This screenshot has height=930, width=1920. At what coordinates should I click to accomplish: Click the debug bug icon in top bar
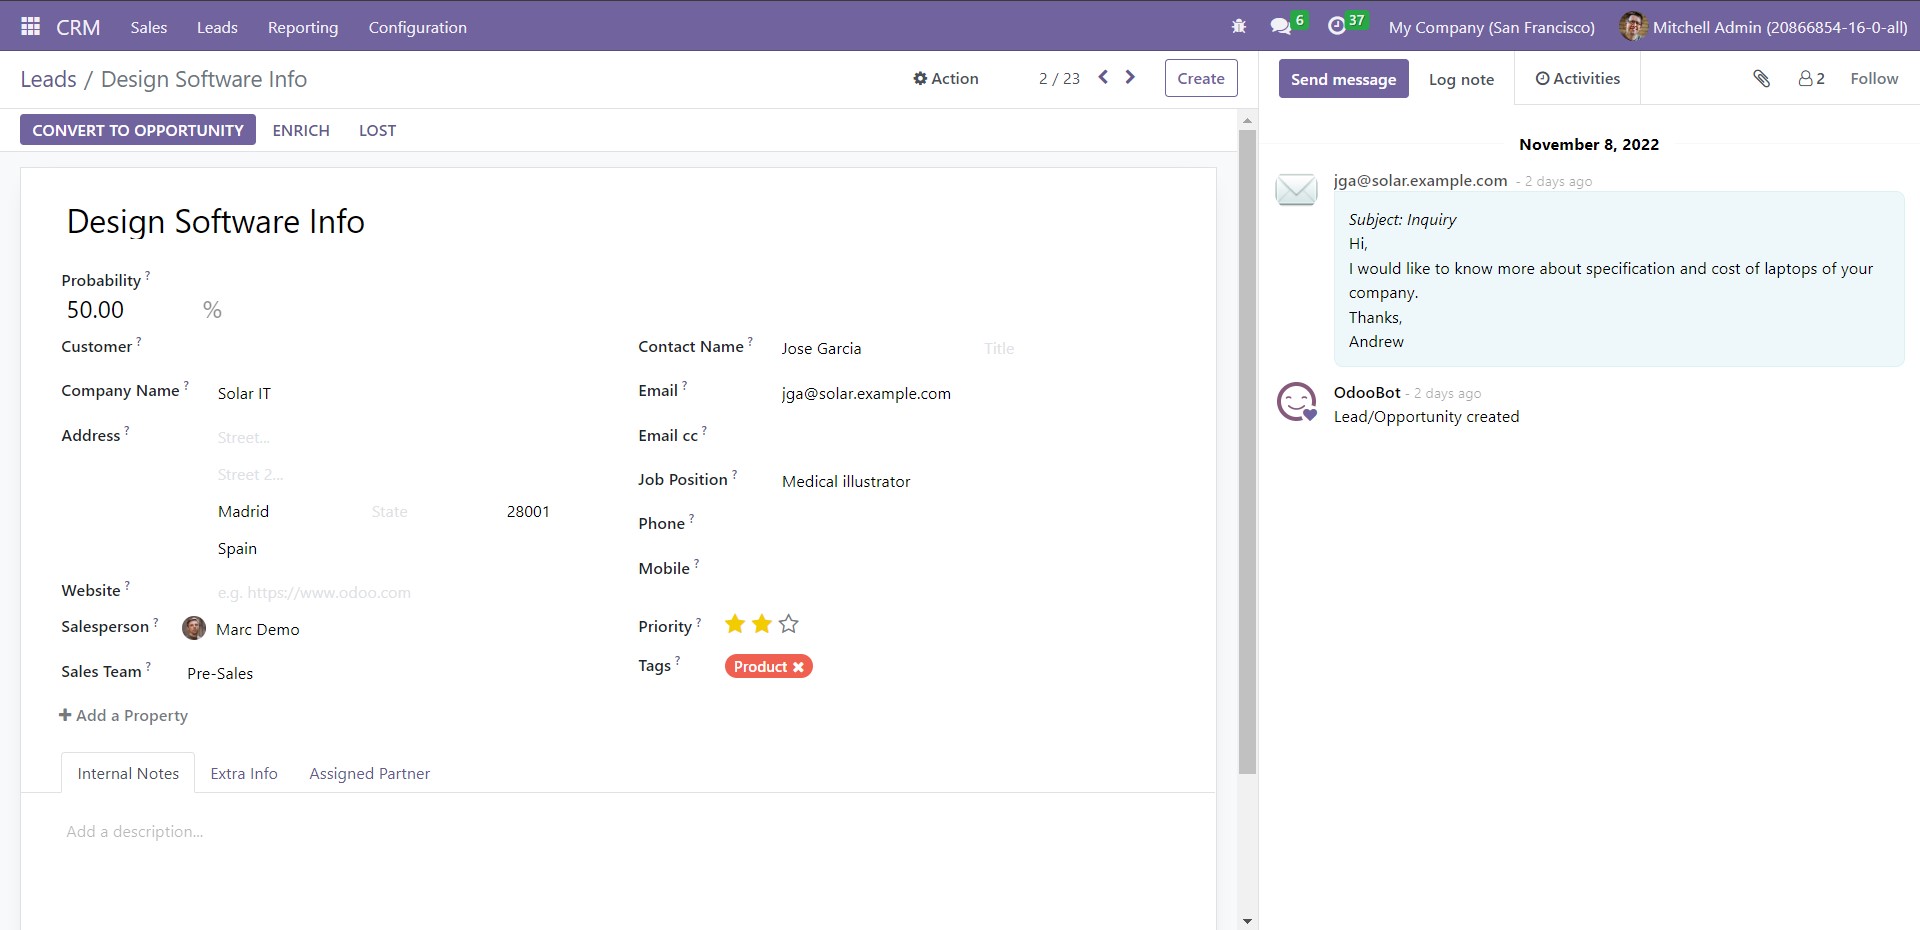point(1239,27)
